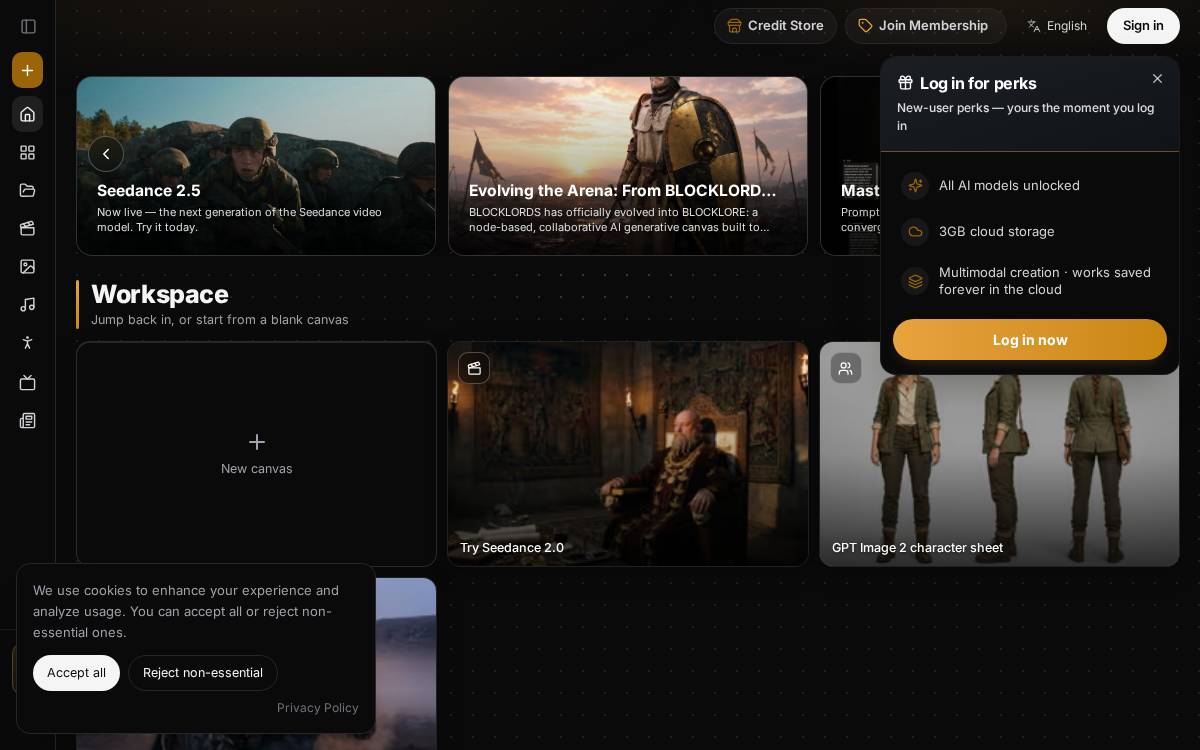Open the English language selector
This screenshot has width=1200, height=750.
(x=1057, y=26)
